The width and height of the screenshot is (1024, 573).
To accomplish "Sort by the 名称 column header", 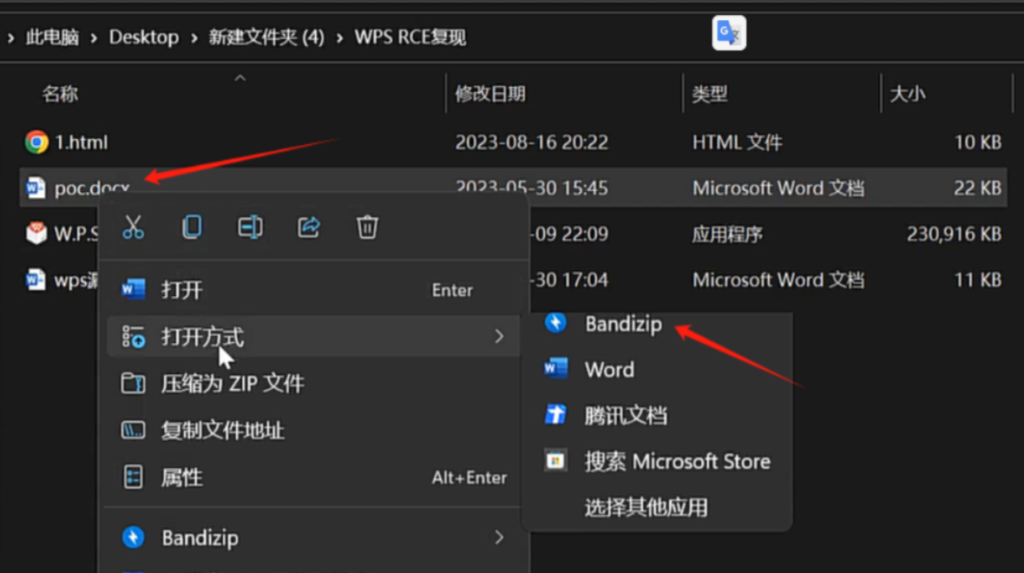I will 60,94.
